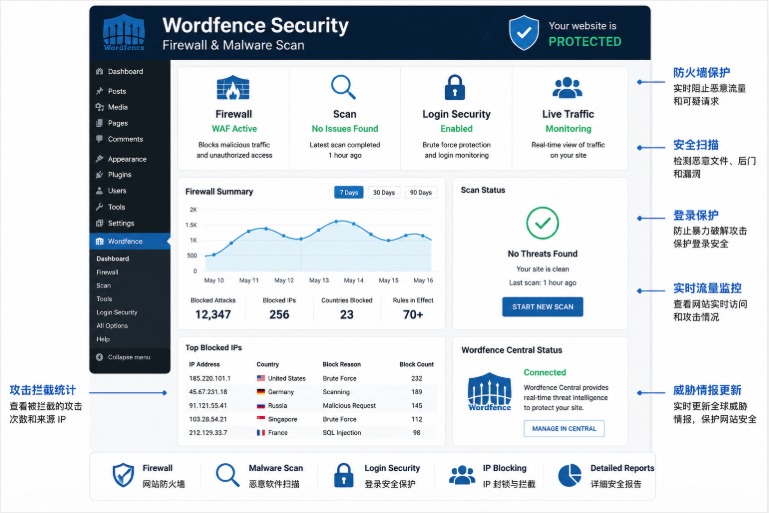Click the protected shield checkmark icon

[x=524, y=32]
